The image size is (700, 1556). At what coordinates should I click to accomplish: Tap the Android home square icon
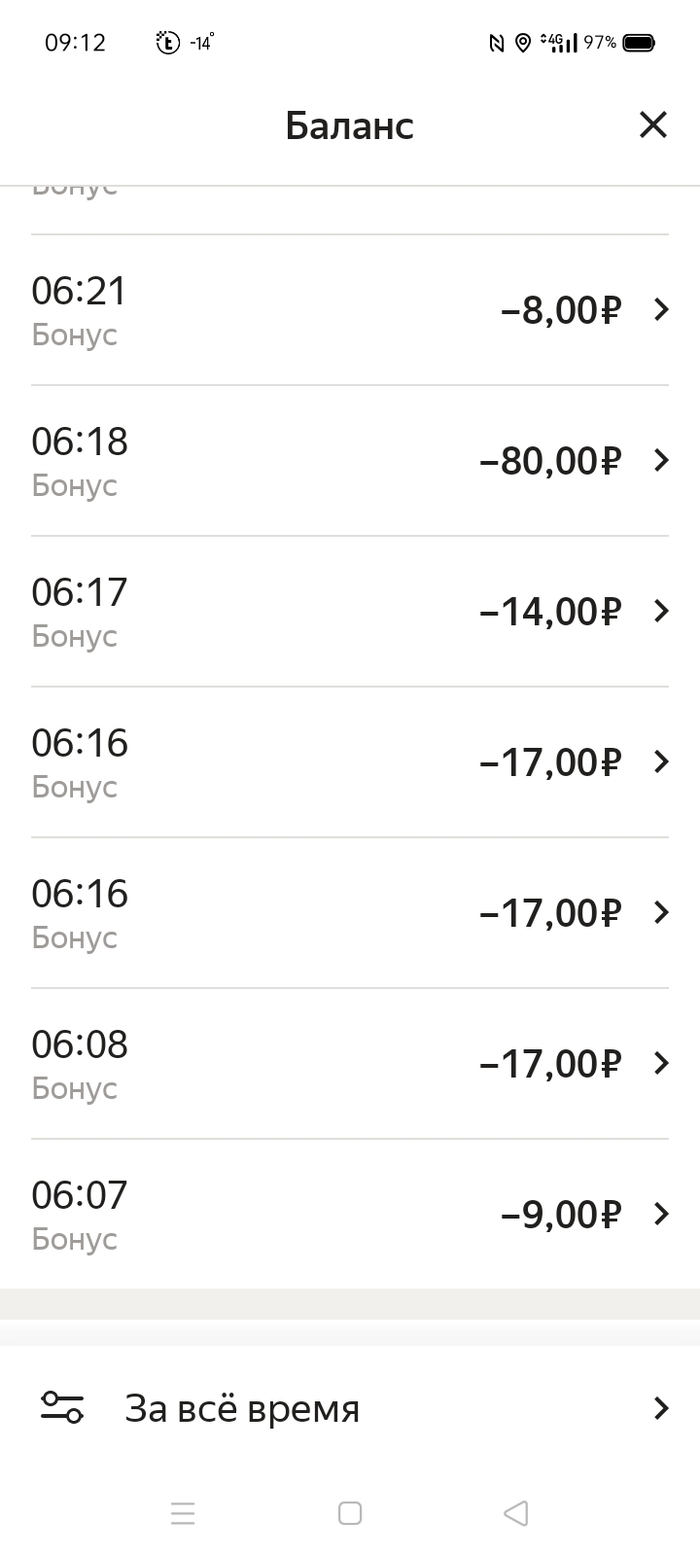pos(350,1513)
